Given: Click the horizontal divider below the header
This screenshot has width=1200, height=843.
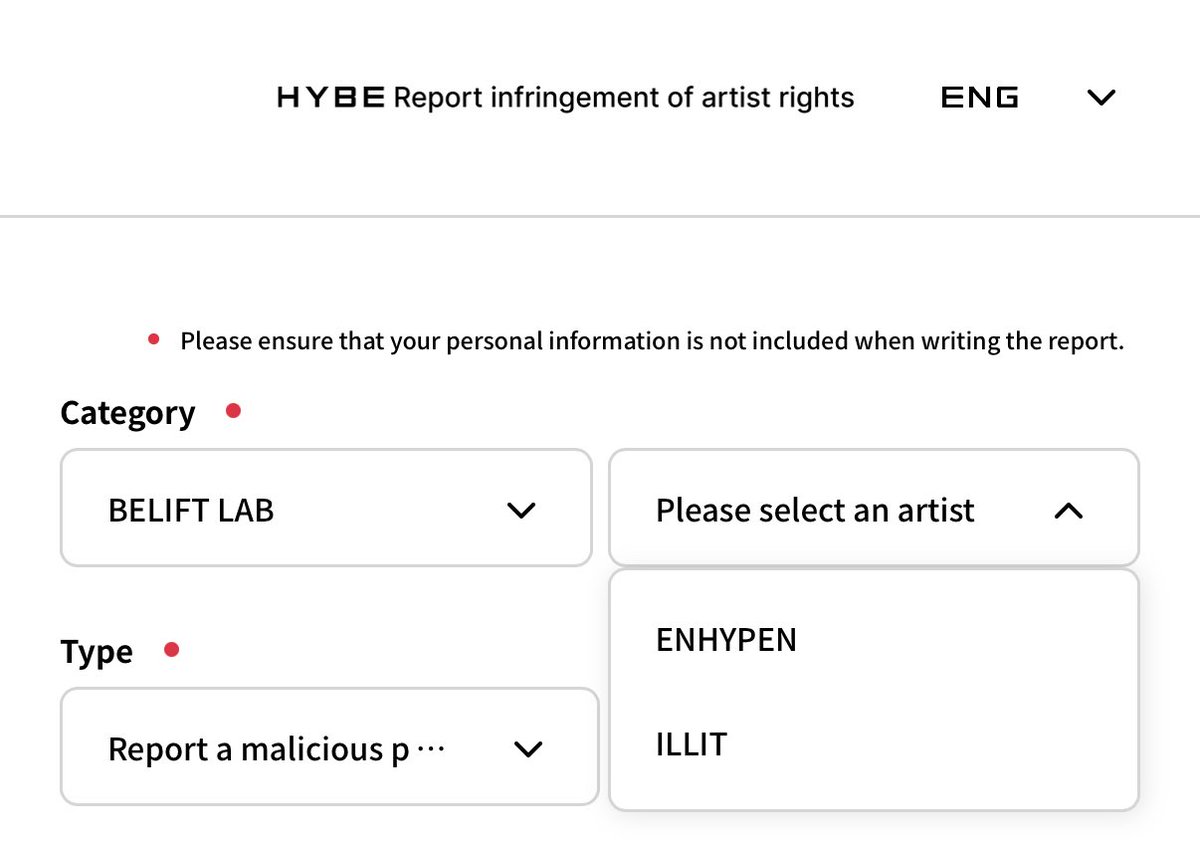Looking at the screenshot, I should click(x=600, y=216).
